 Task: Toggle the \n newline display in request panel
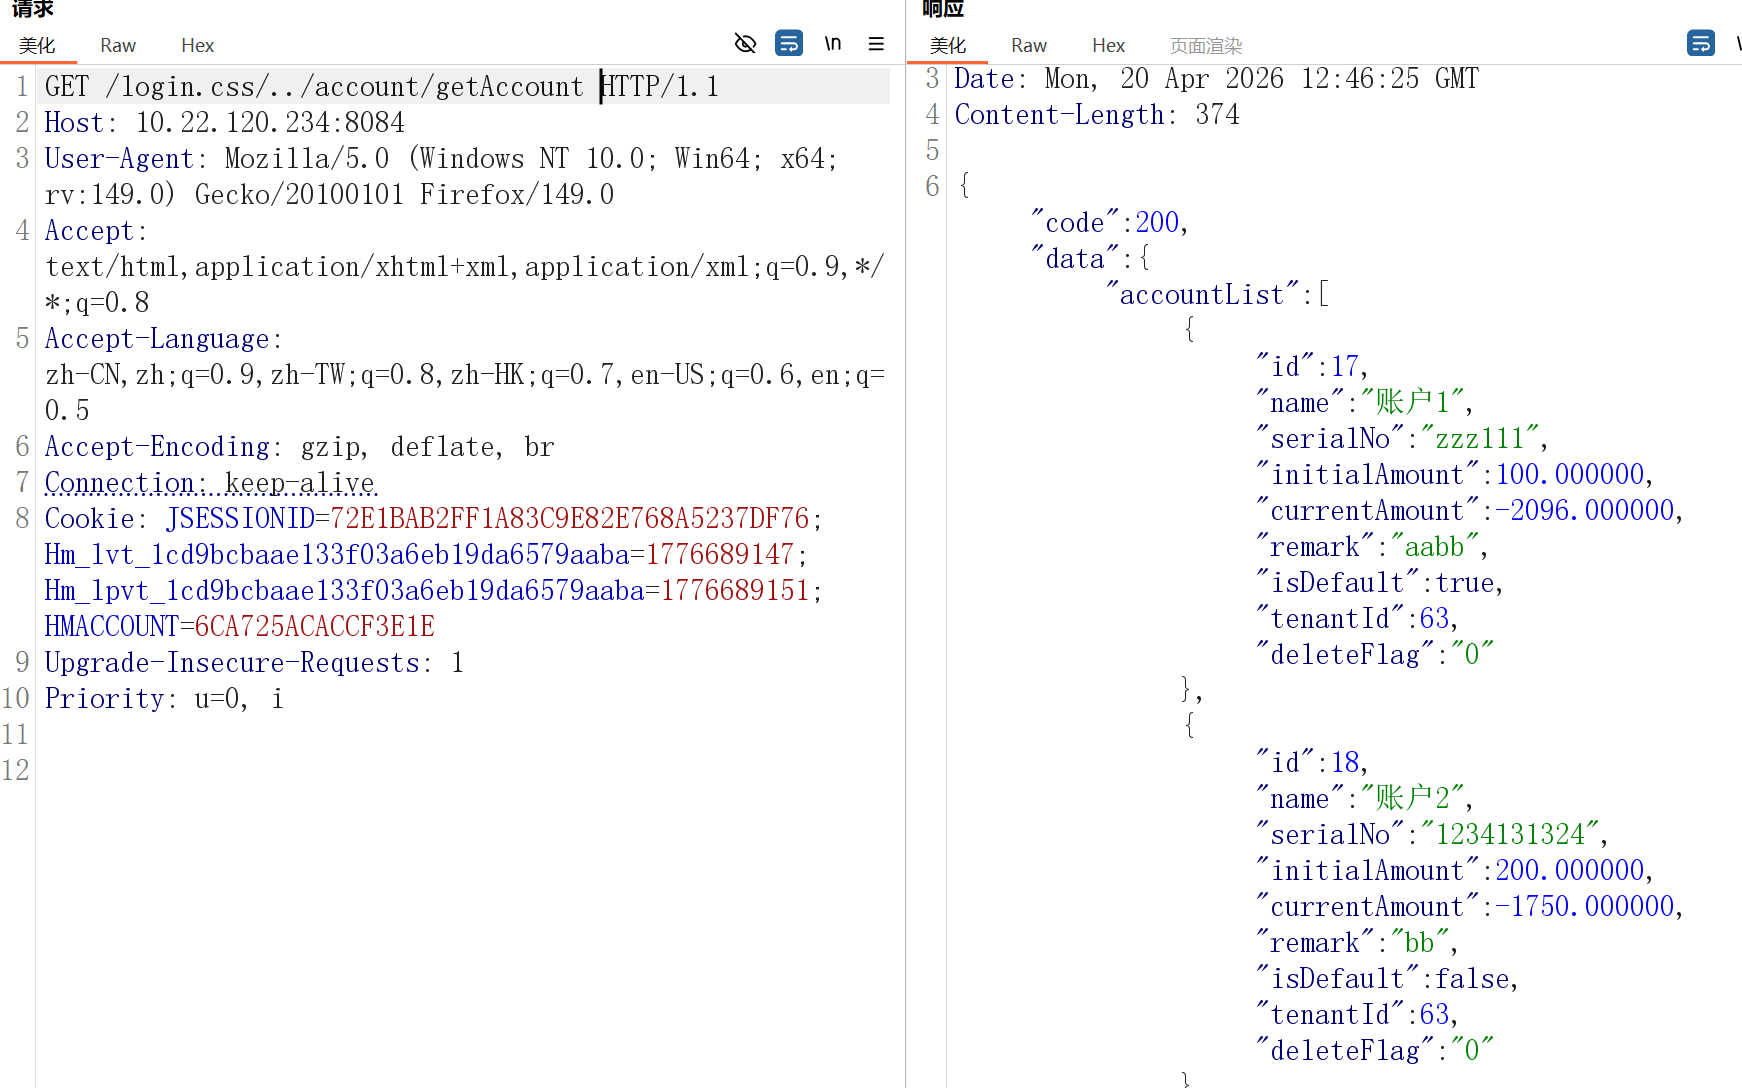[x=833, y=43]
